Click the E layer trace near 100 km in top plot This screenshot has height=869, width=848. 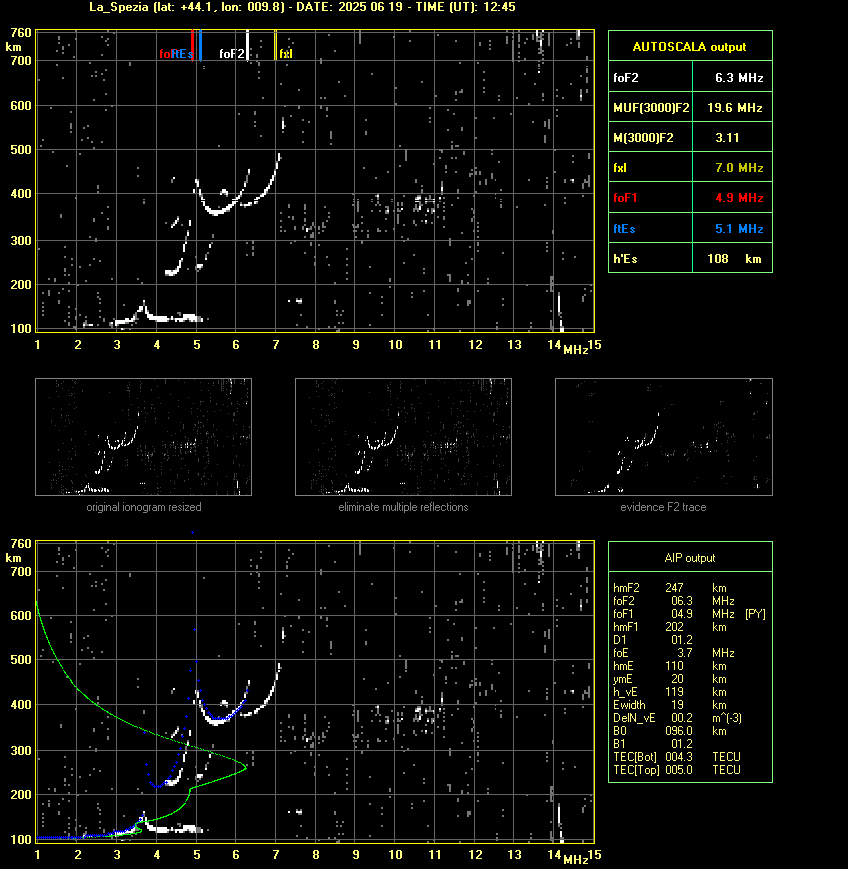tap(161, 319)
